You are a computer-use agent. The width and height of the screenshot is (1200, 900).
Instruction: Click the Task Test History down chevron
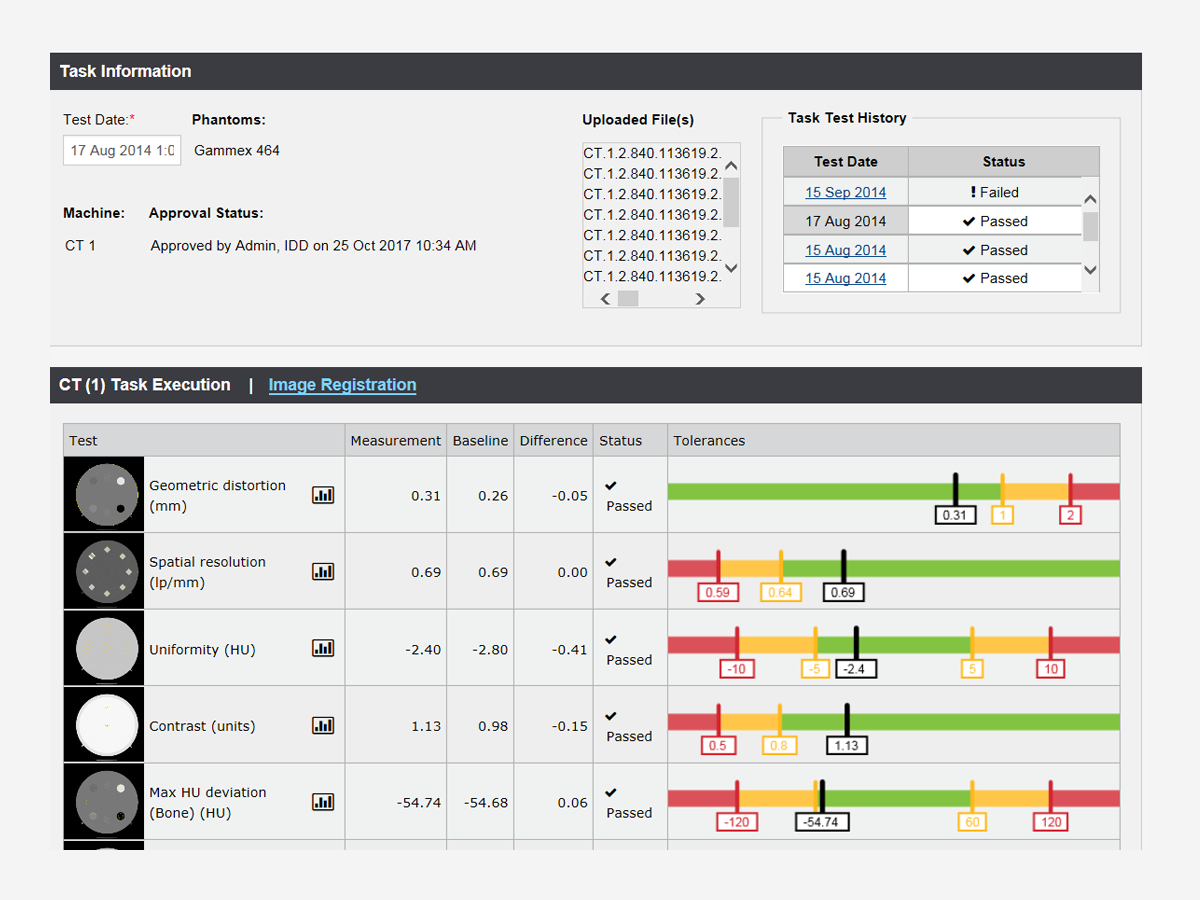tap(1091, 270)
